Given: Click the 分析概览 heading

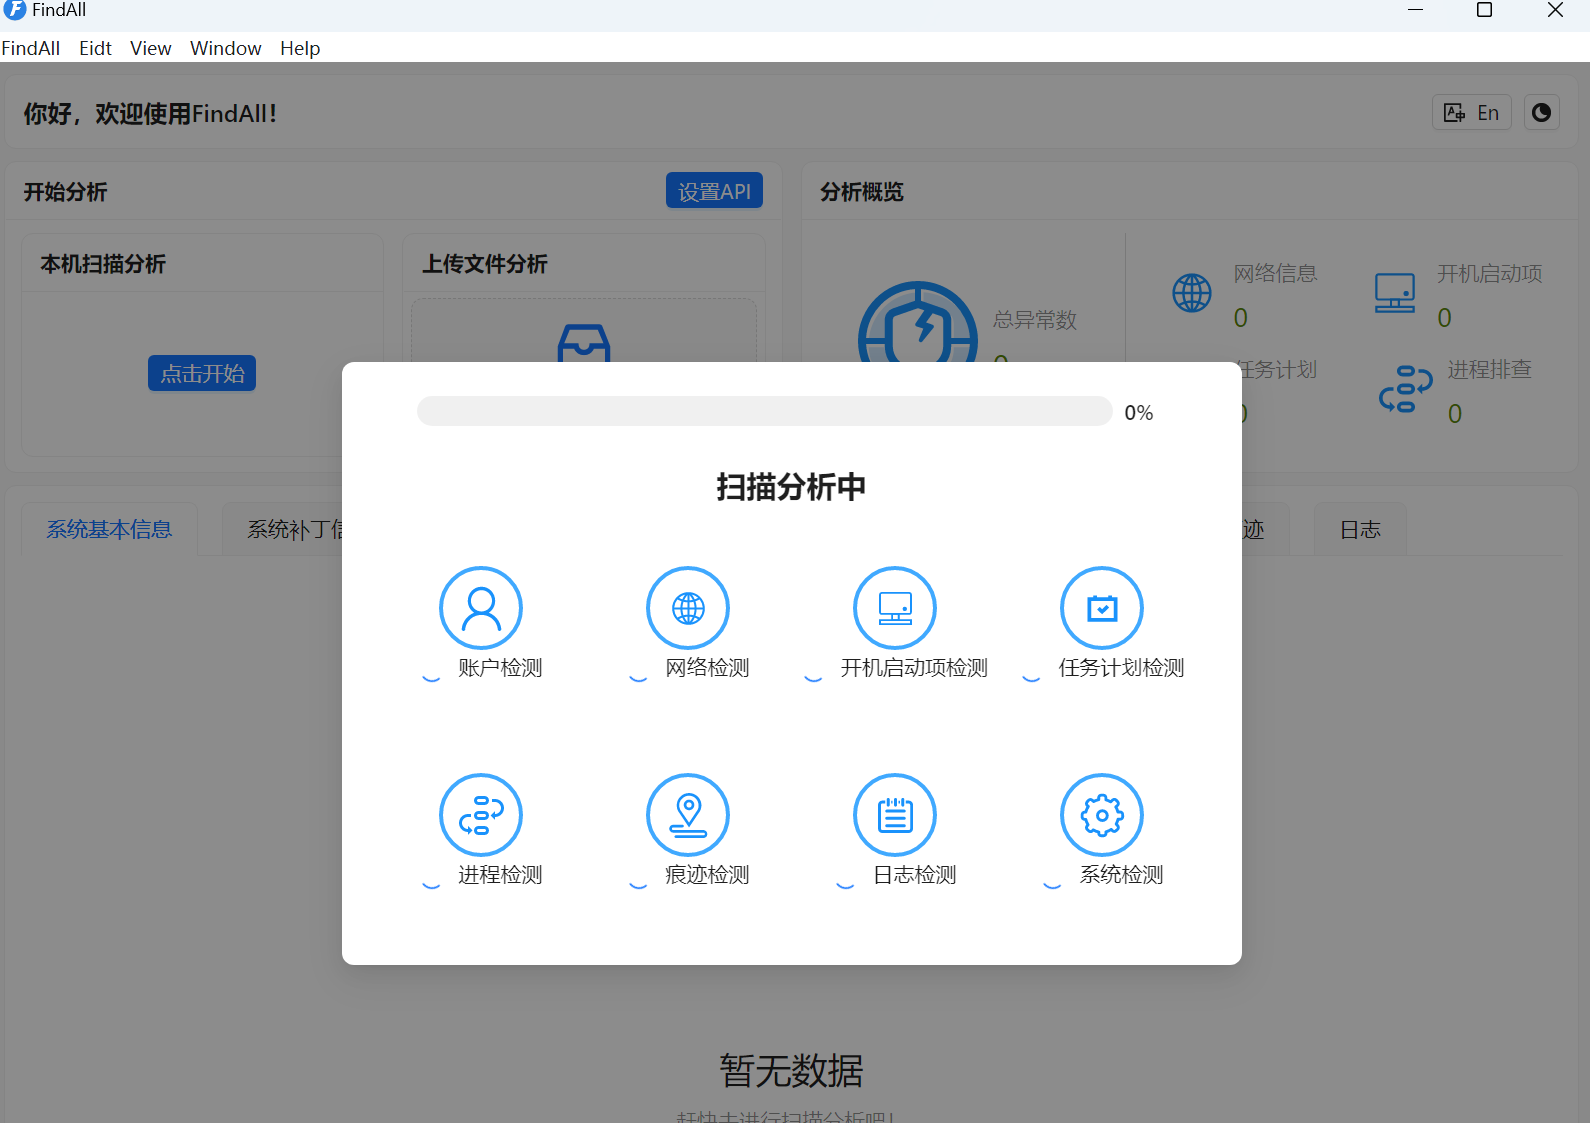Looking at the screenshot, I should click(862, 192).
